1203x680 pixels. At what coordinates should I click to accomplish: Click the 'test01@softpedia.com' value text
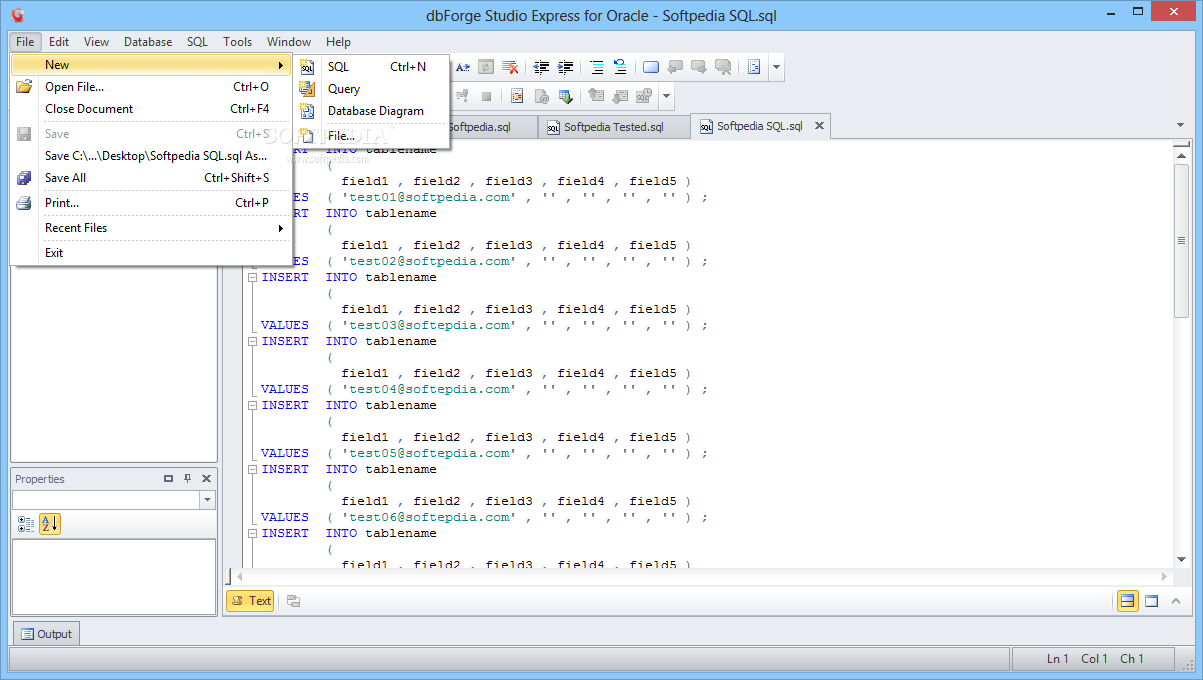[429, 197]
